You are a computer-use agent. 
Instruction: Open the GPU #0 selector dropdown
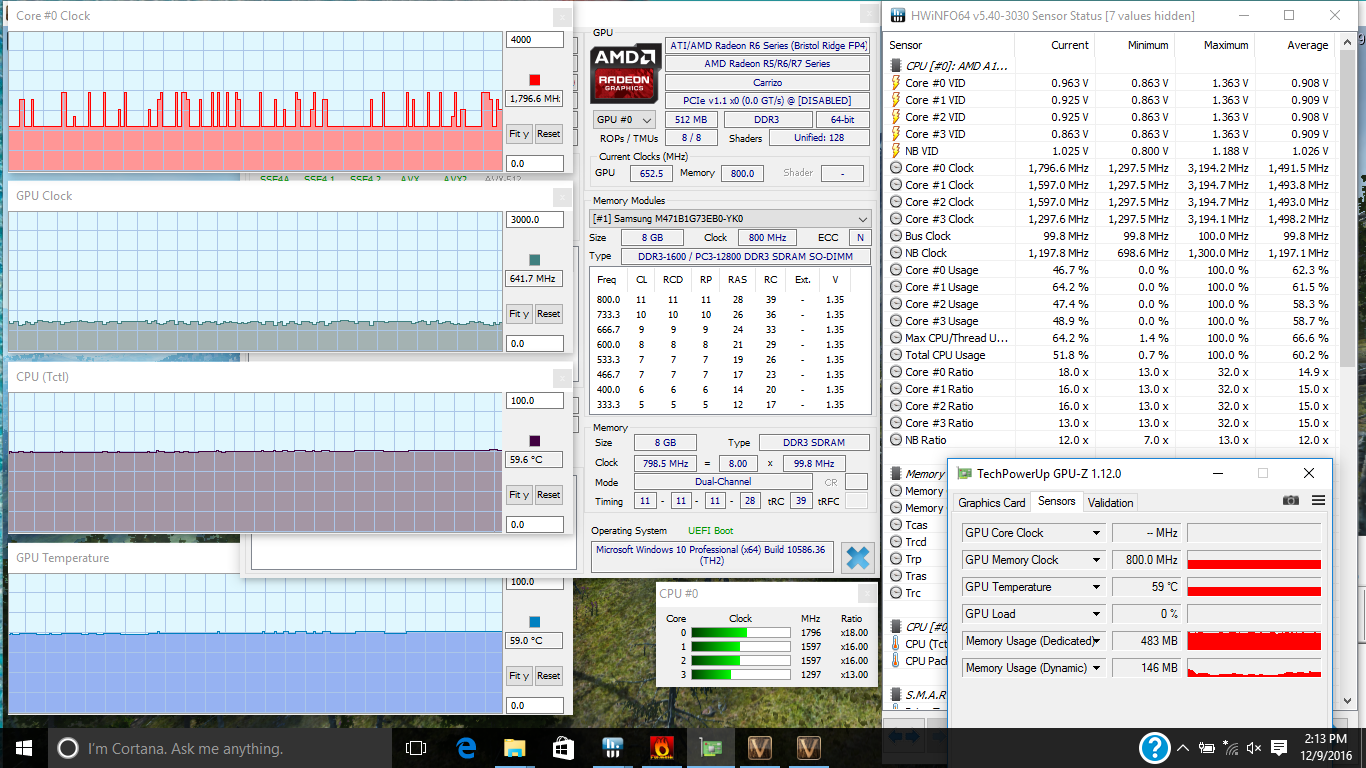(624, 119)
